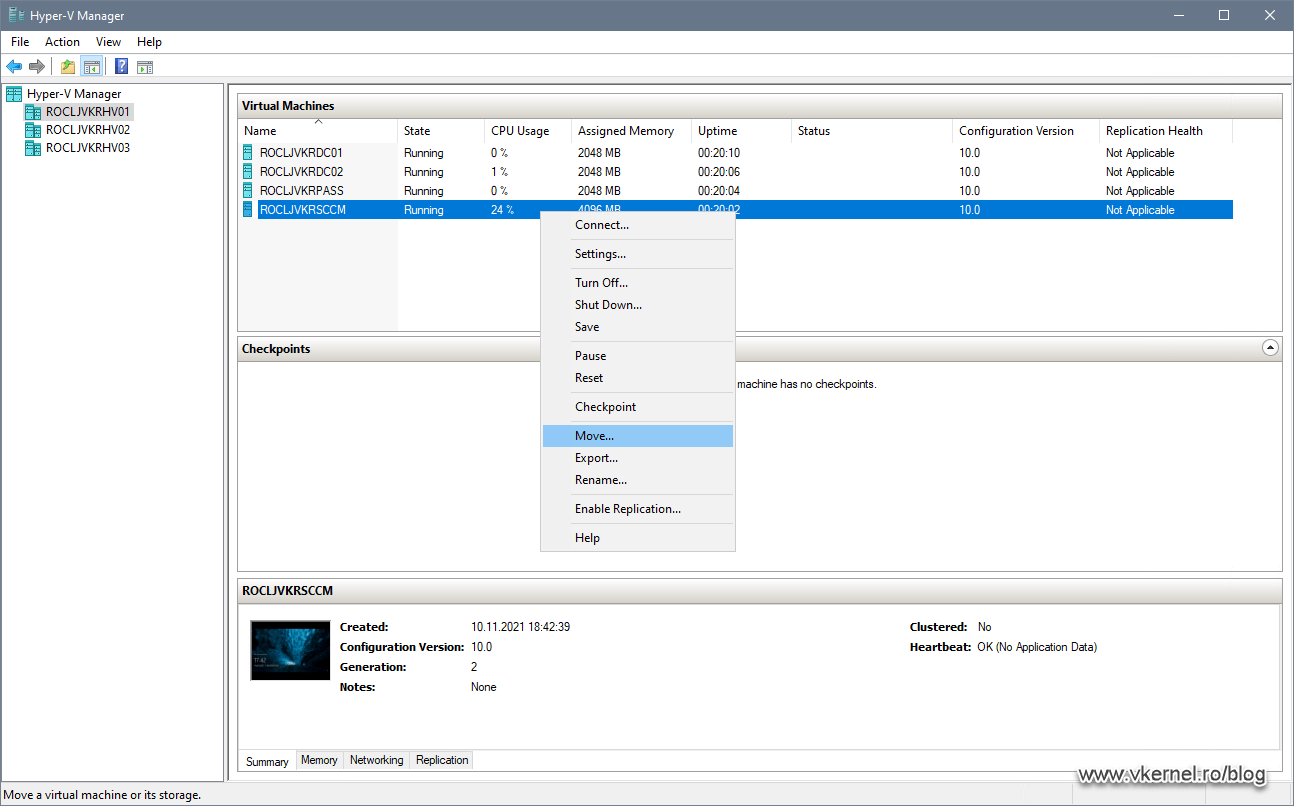Click the Help question mark toolbar icon
The width and height of the screenshot is (1294, 806).
coord(120,66)
